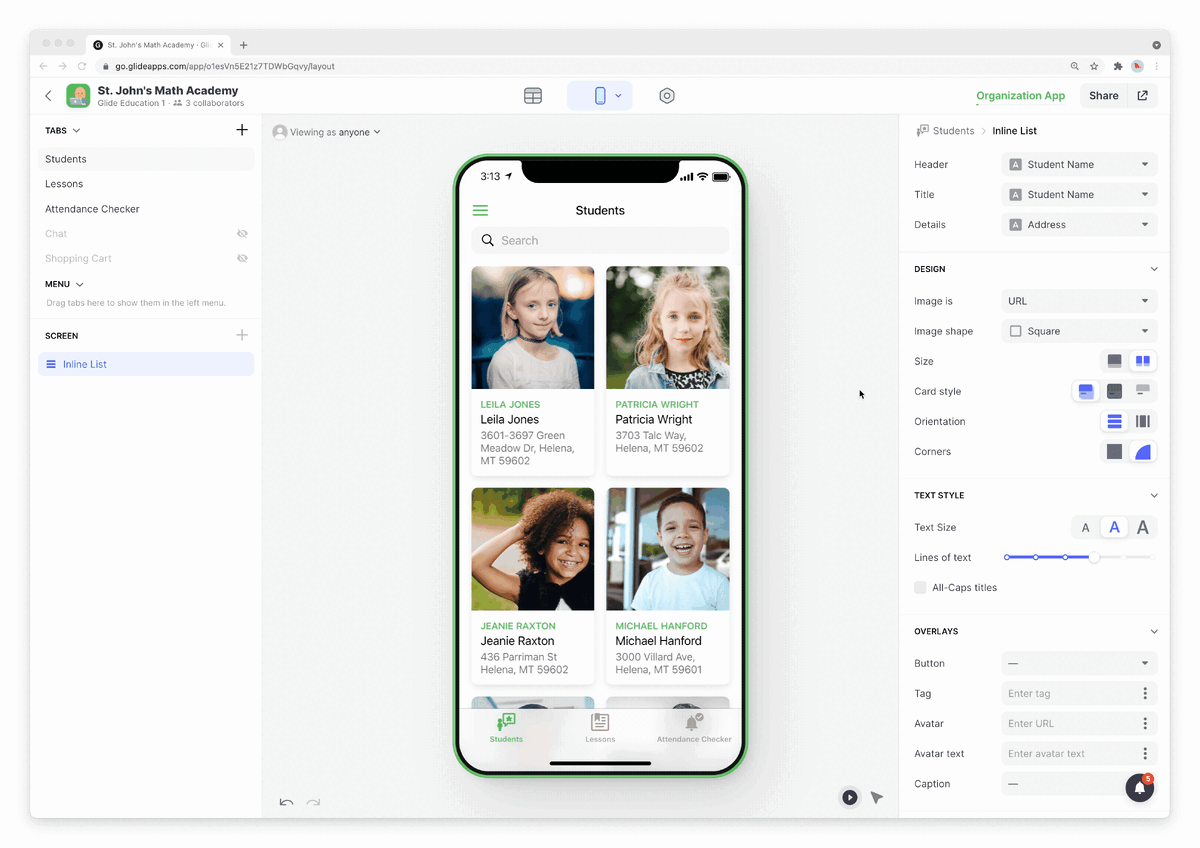Select medium Text Size A

(x=1114, y=527)
